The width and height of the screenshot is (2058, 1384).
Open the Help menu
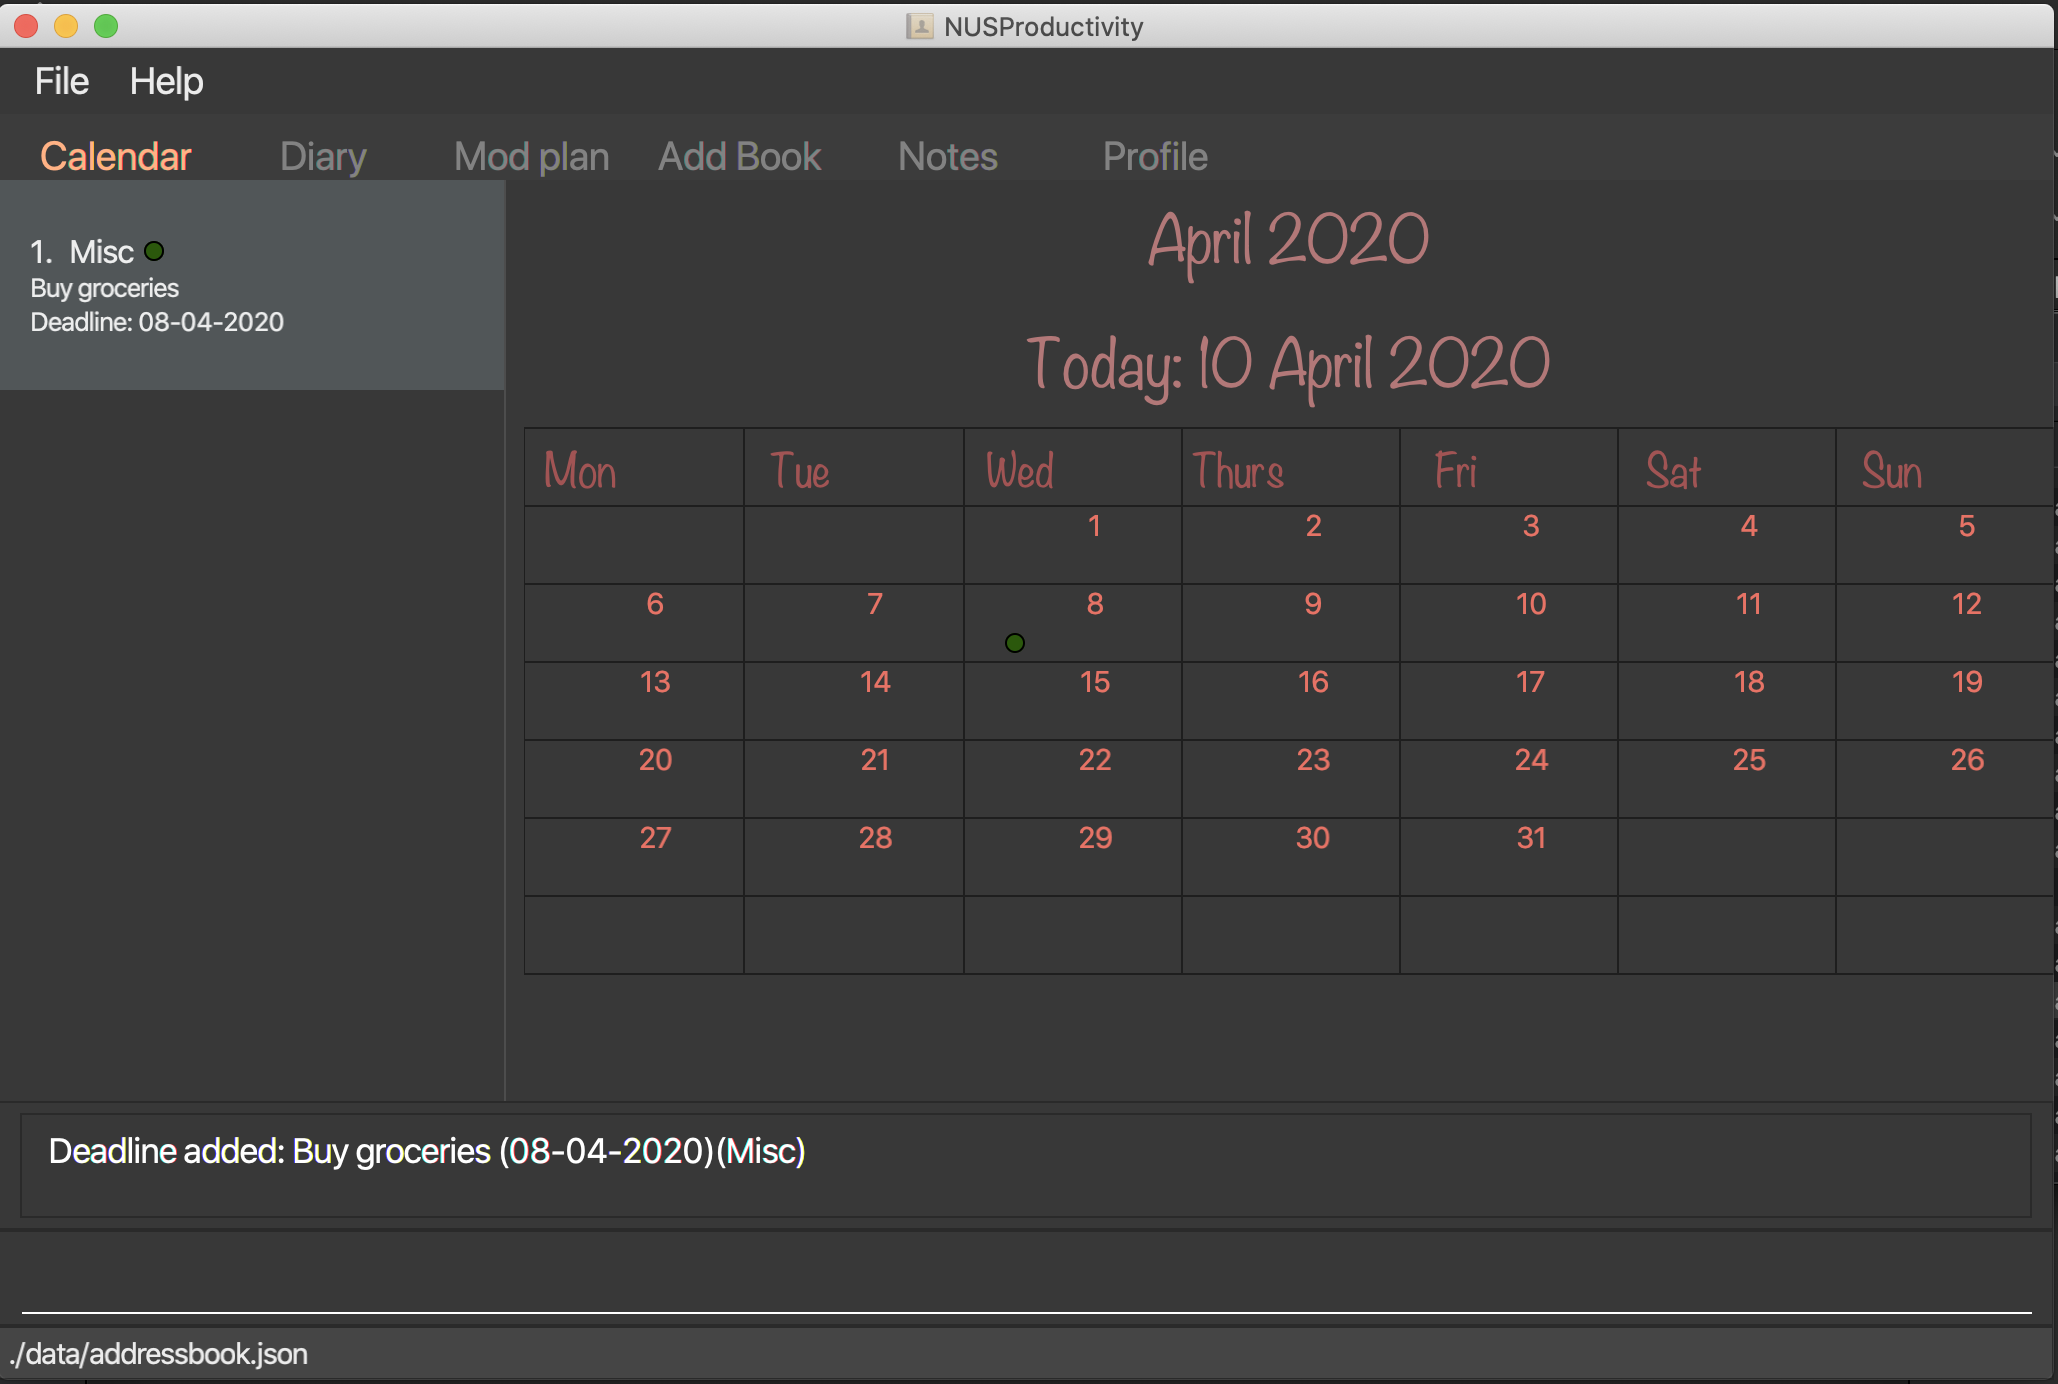click(x=167, y=80)
